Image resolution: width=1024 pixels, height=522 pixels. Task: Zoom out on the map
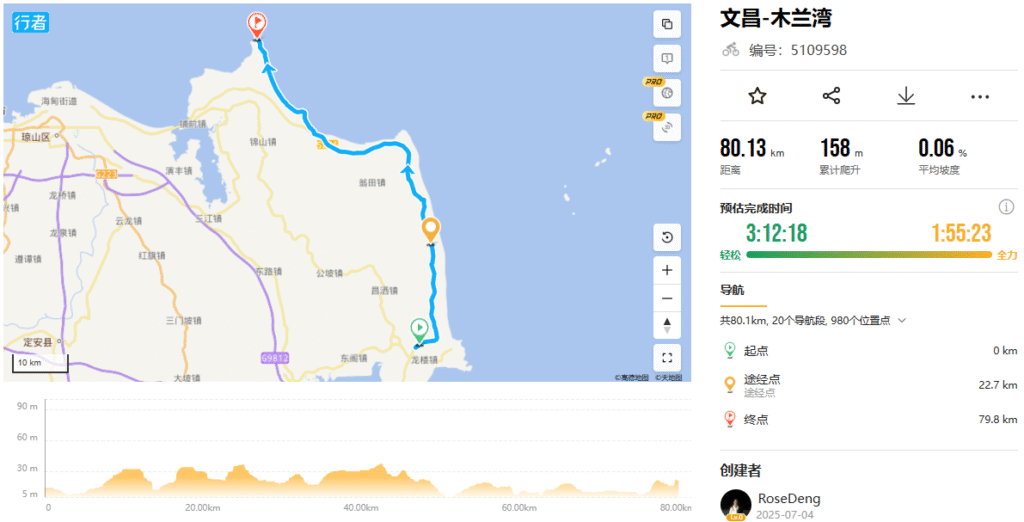[x=667, y=299]
